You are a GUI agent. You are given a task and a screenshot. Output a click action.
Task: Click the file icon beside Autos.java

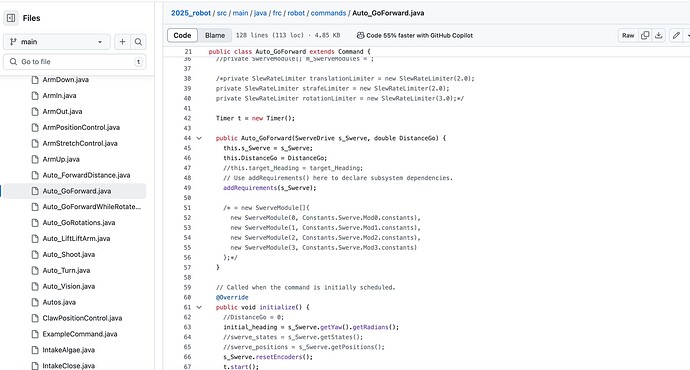point(35,302)
